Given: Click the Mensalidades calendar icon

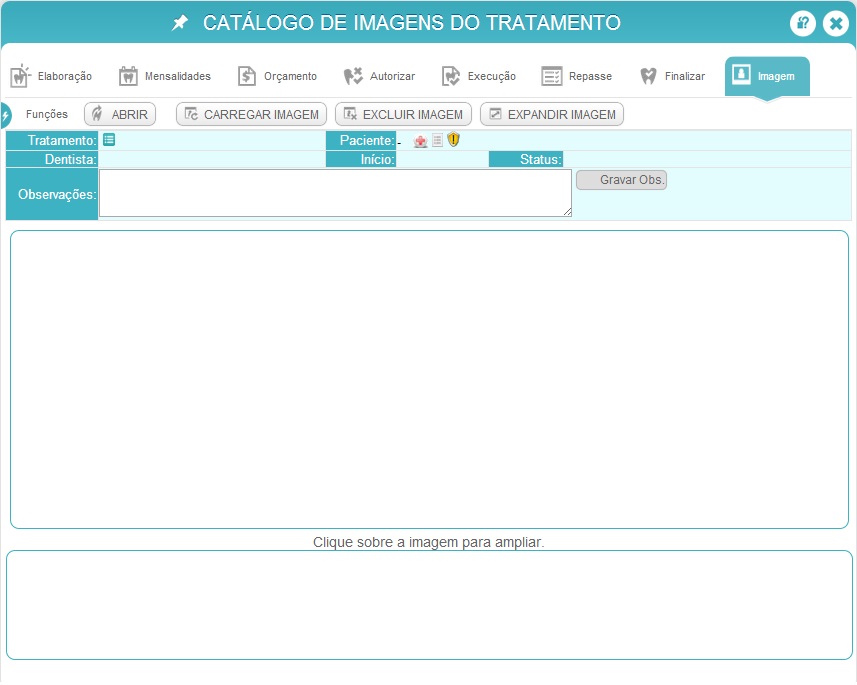Looking at the screenshot, I should tap(128, 76).
